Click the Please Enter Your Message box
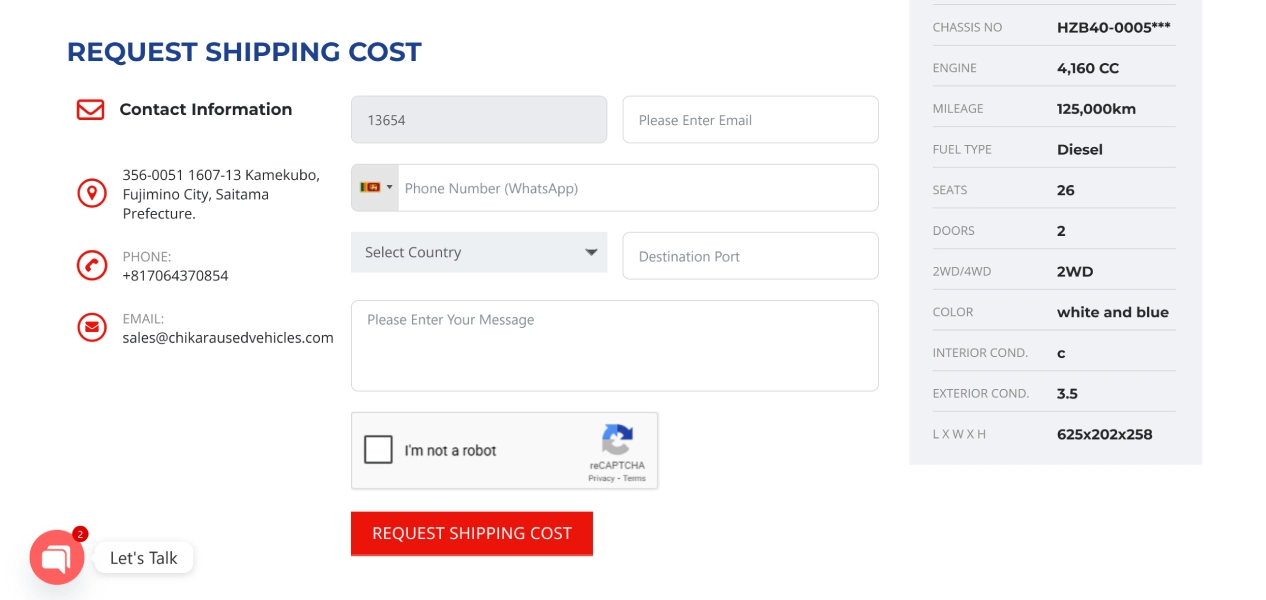This screenshot has height=600, width=1266. point(614,345)
